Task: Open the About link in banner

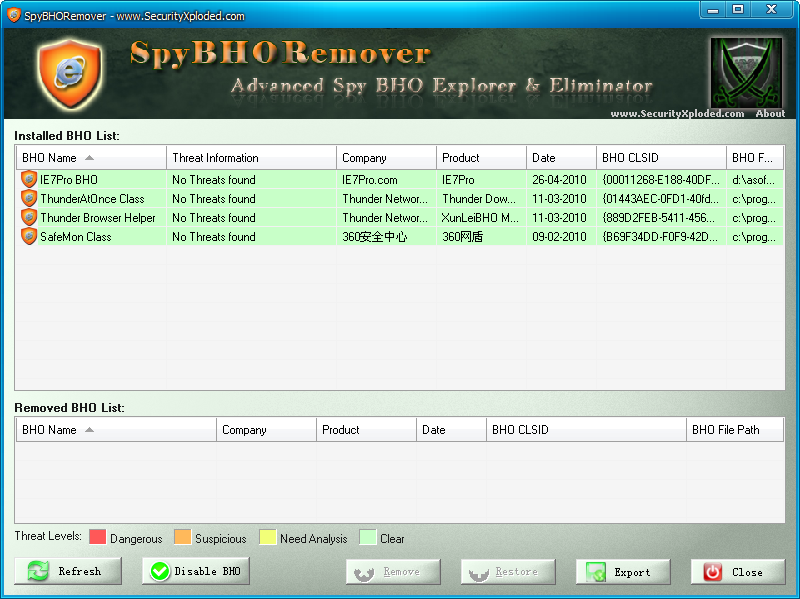Action: point(770,114)
